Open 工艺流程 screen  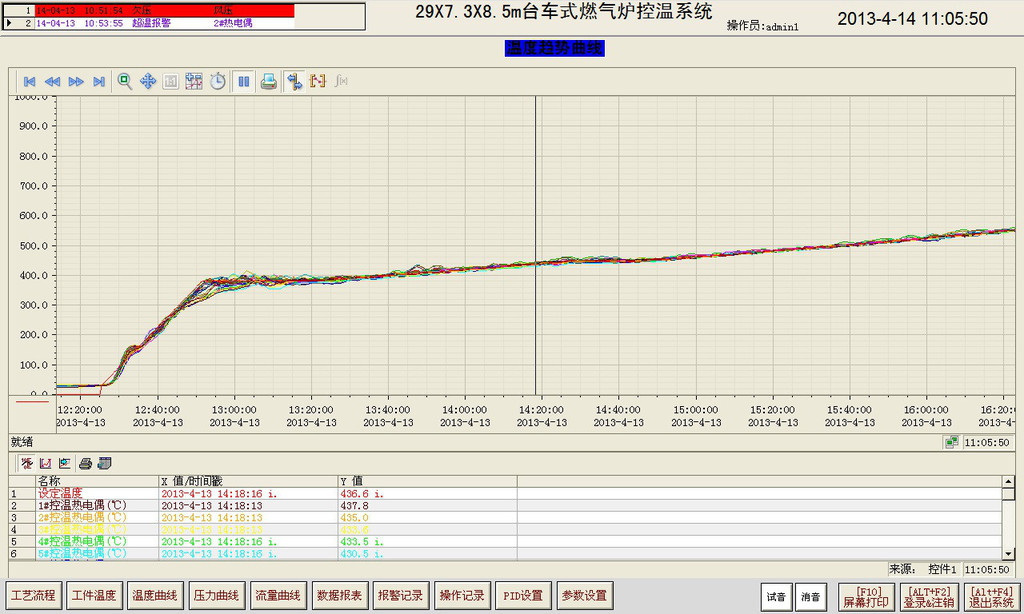click(33, 596)
